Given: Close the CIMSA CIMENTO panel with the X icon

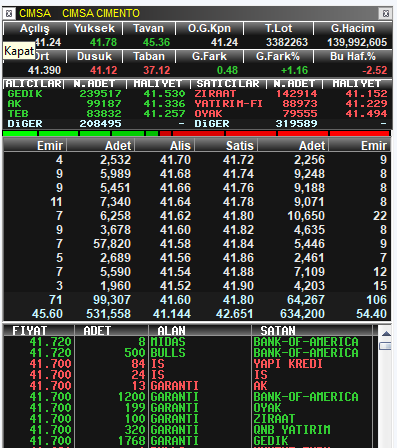Looking at the screenshot, I should (x=386, y=14).
